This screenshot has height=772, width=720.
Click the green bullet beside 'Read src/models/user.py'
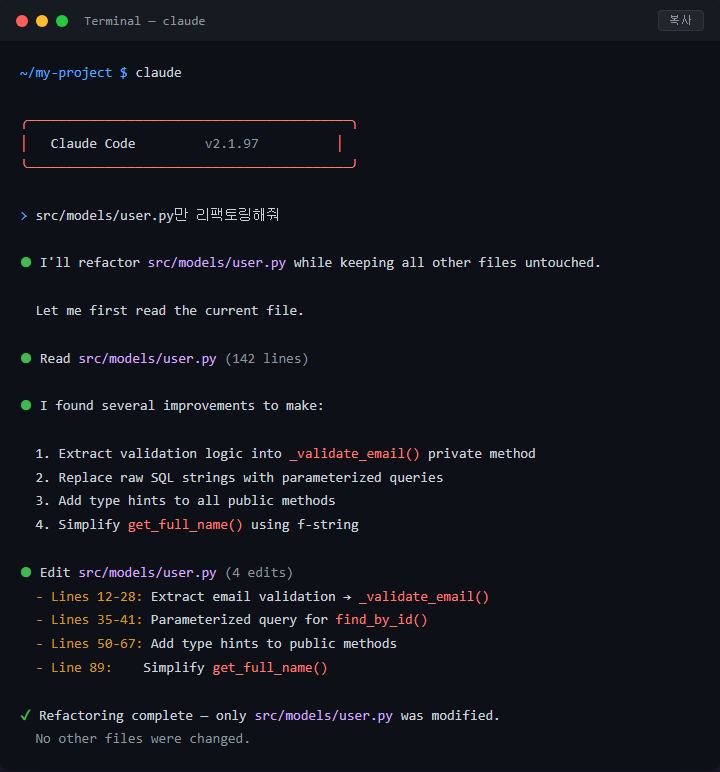tap(26, 358)
